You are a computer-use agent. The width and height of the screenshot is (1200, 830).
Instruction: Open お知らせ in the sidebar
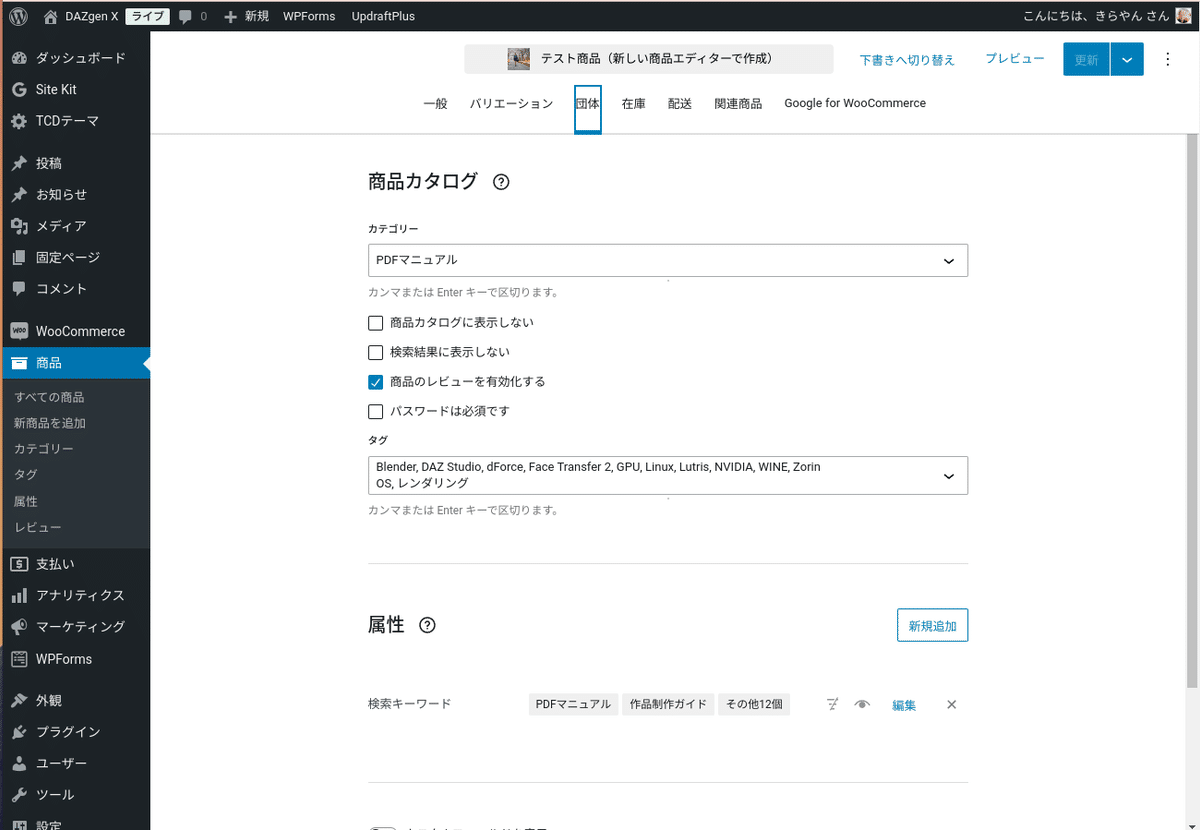(75, 194)
